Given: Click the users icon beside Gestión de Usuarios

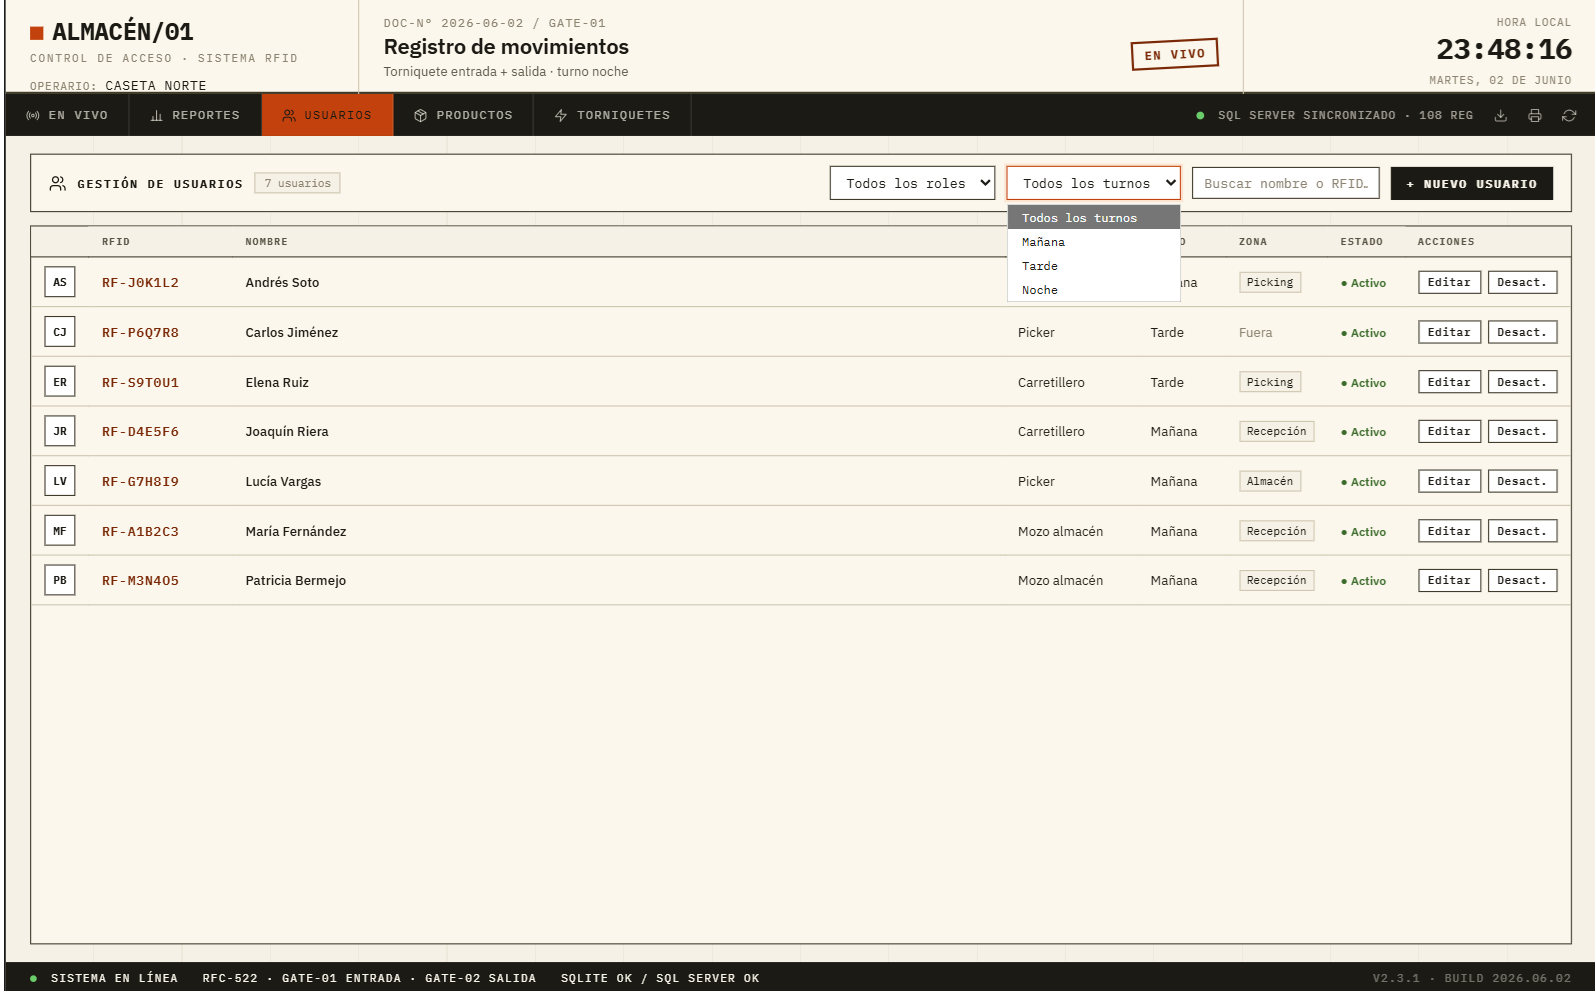Looking at the screenshot, I should click(x=58, y=183).
